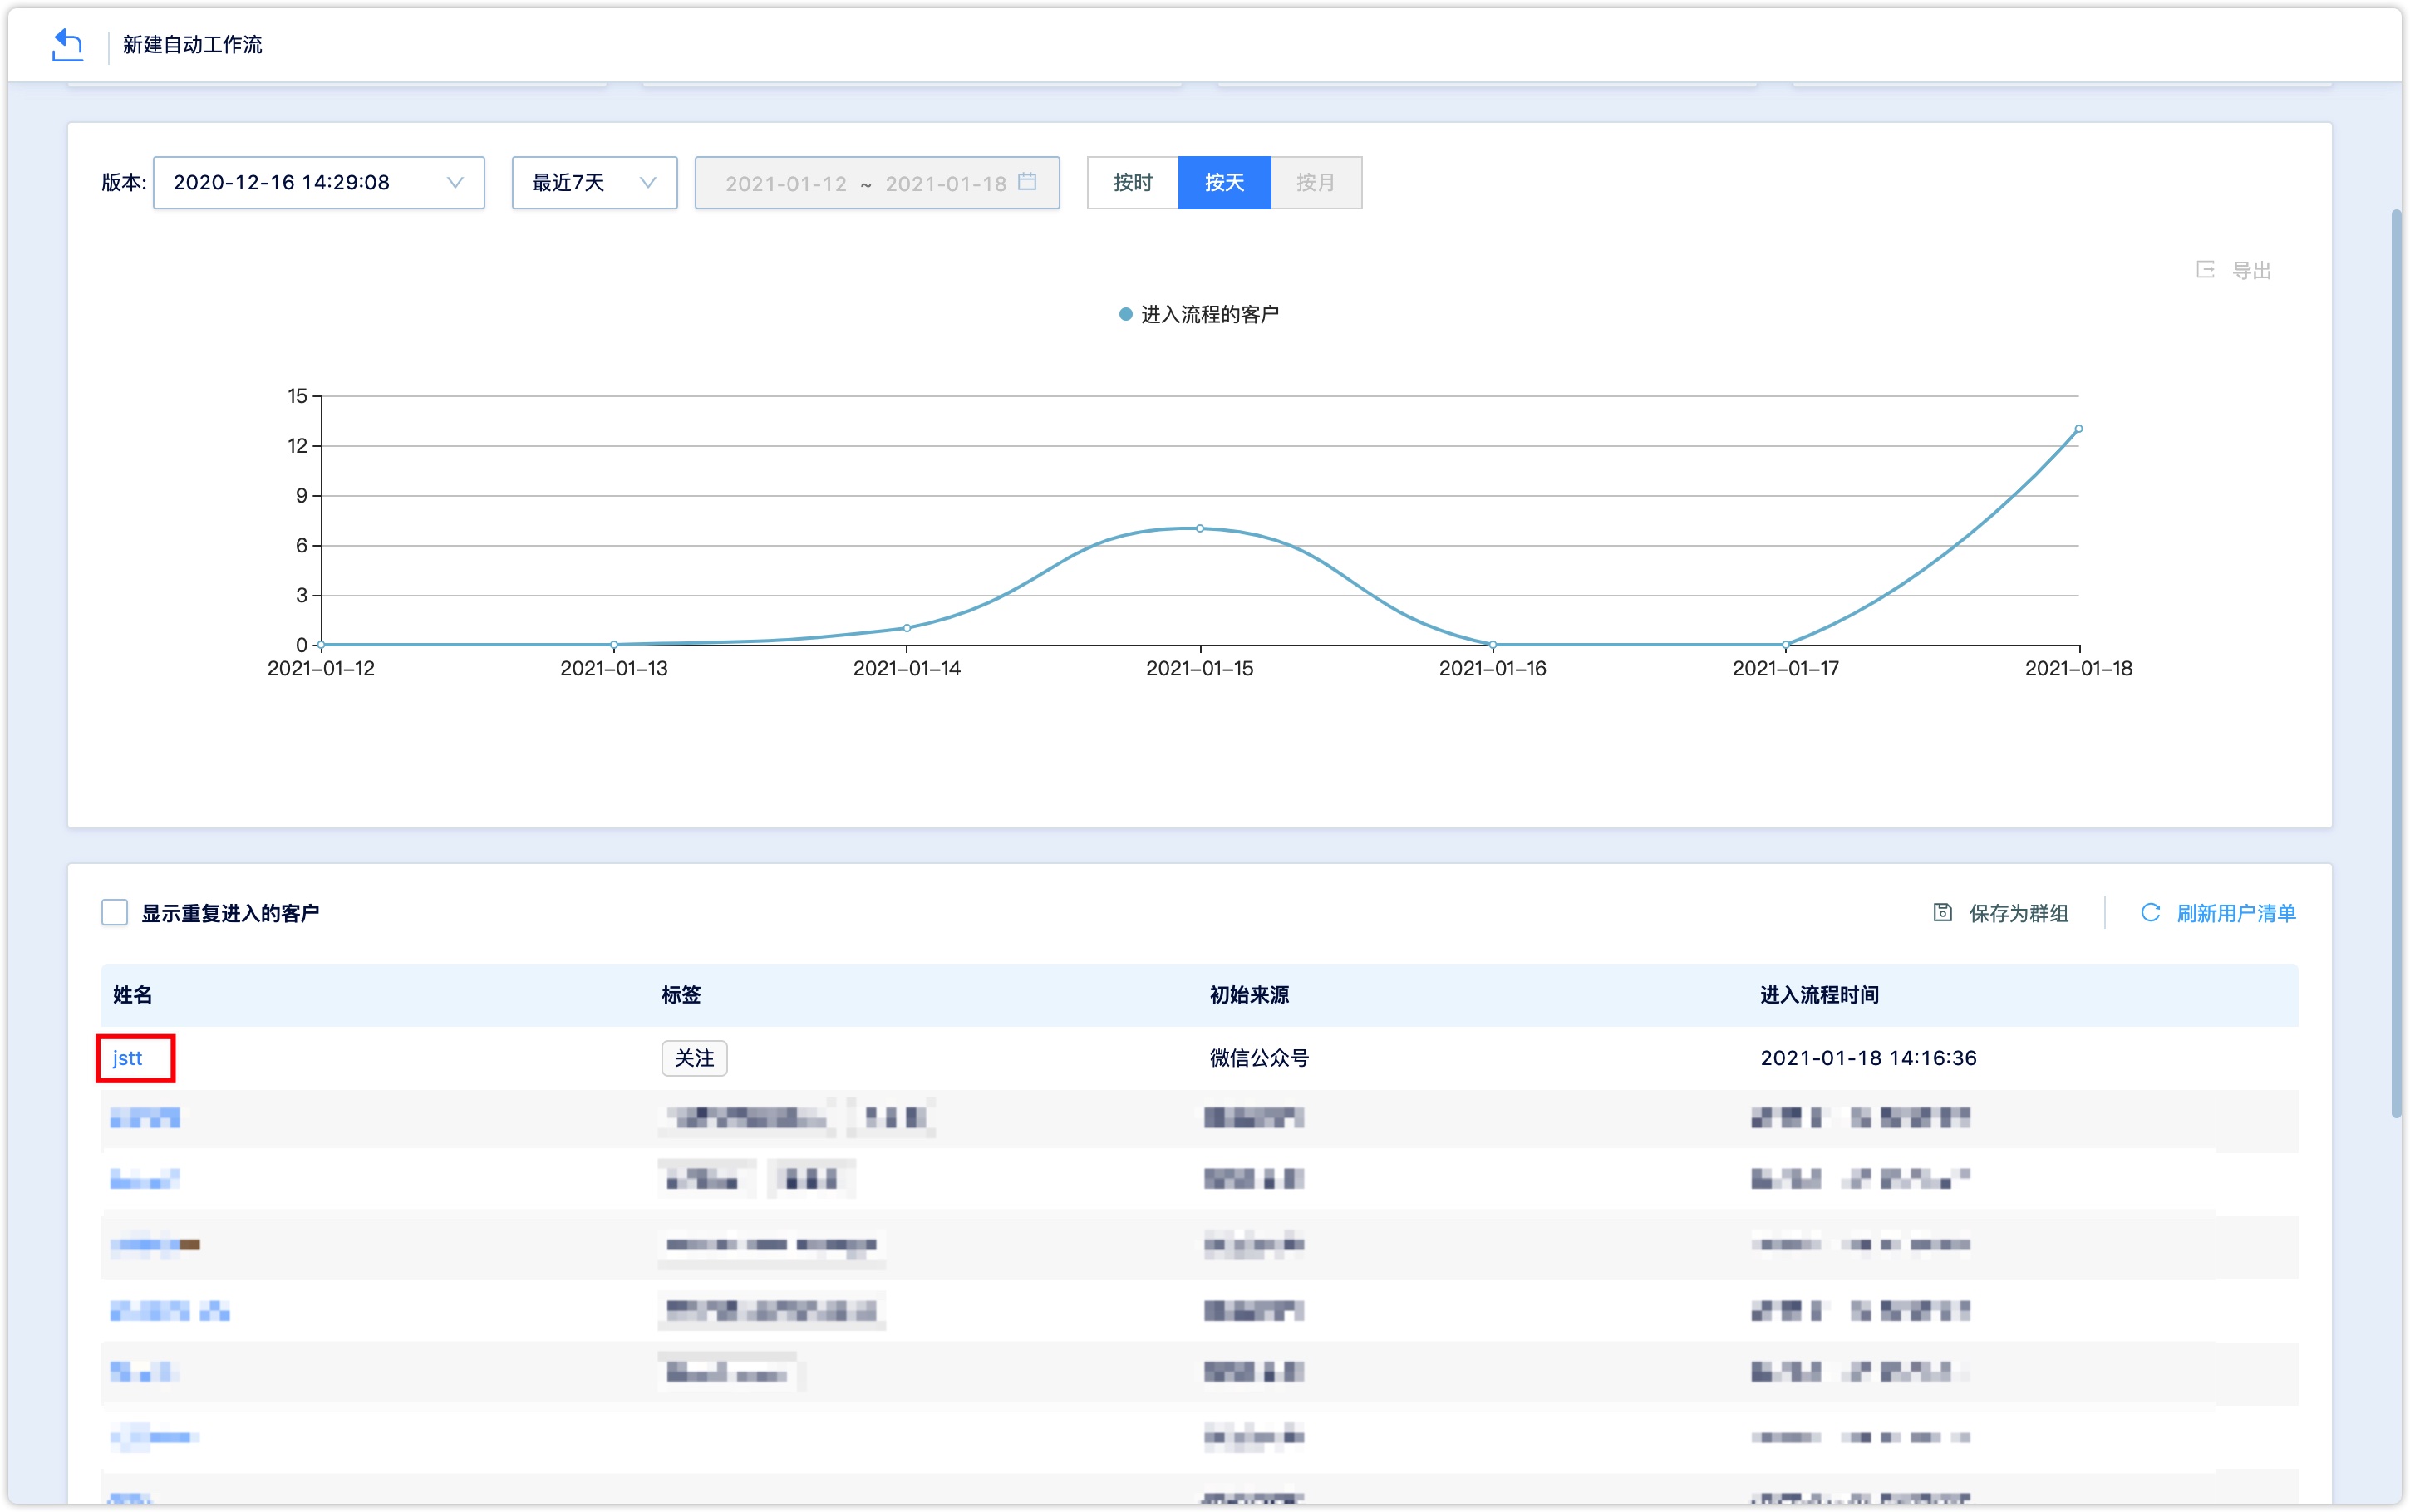Click the 关注 tag in jstt row
Screen dimensions: 2410x1512
tap(694, 1058)
